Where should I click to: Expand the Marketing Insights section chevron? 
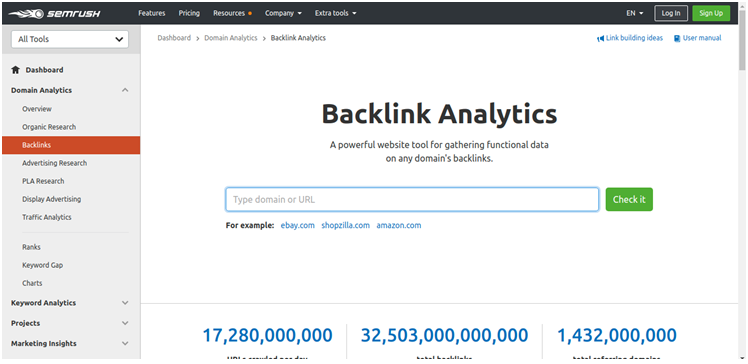[x=125, y=343]
